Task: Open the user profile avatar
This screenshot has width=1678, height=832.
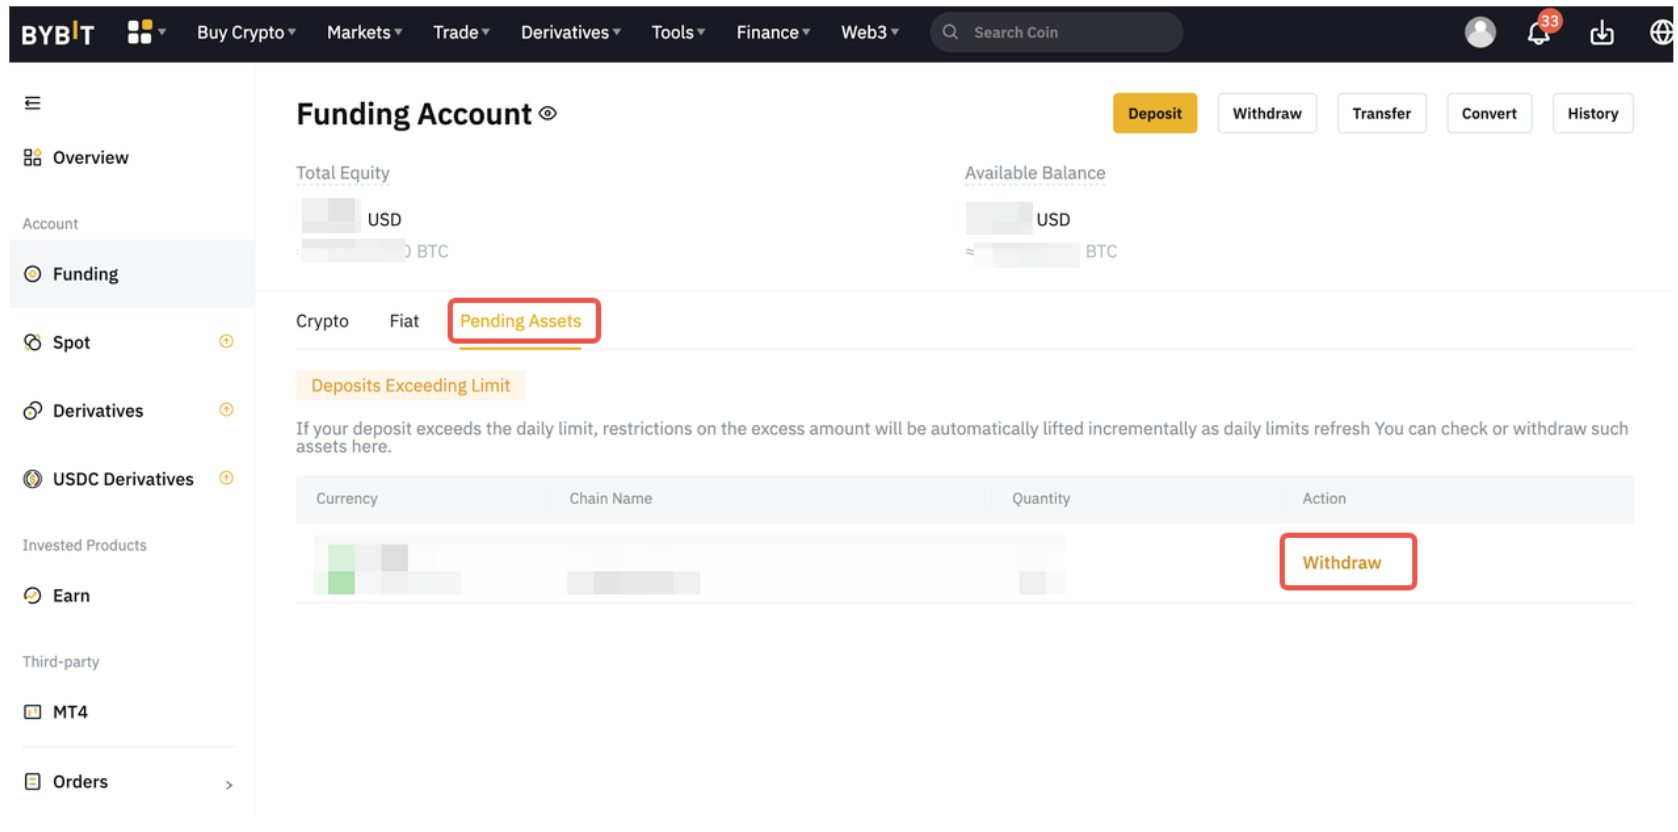Action: [1480, 32]
